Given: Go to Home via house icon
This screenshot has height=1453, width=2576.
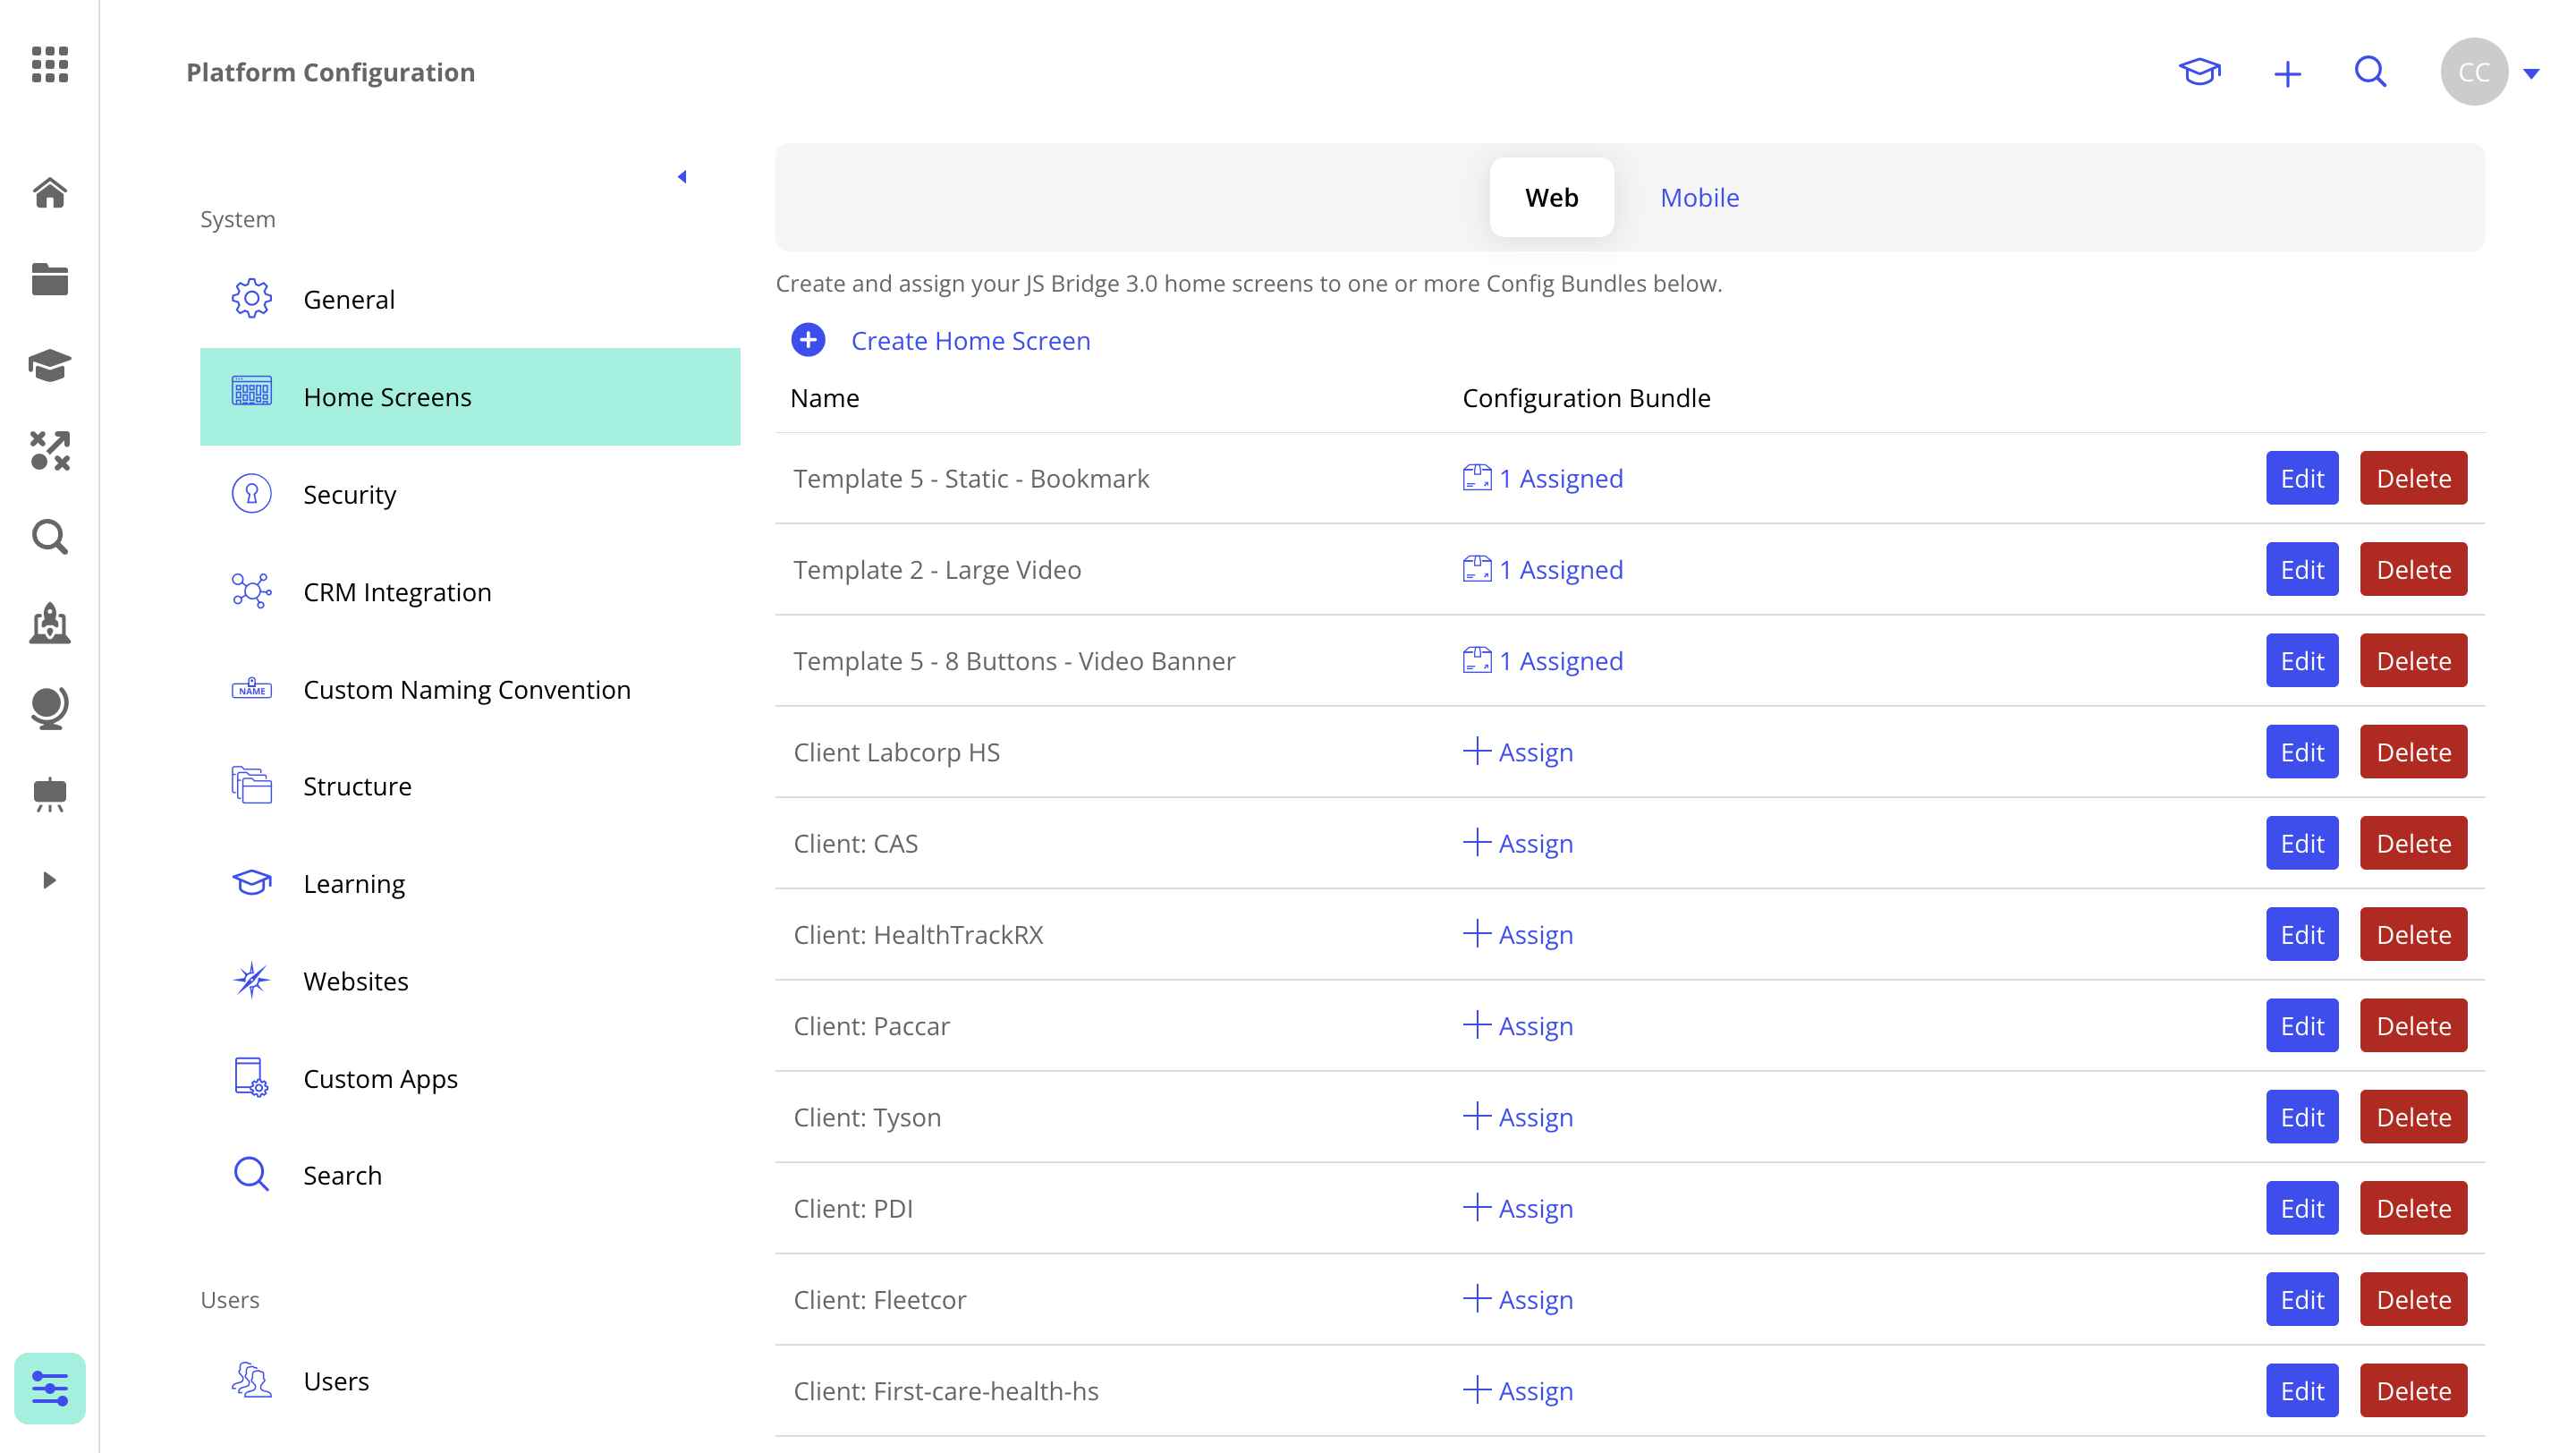Looking at the screenshot, I should click(x=49, y=192).
